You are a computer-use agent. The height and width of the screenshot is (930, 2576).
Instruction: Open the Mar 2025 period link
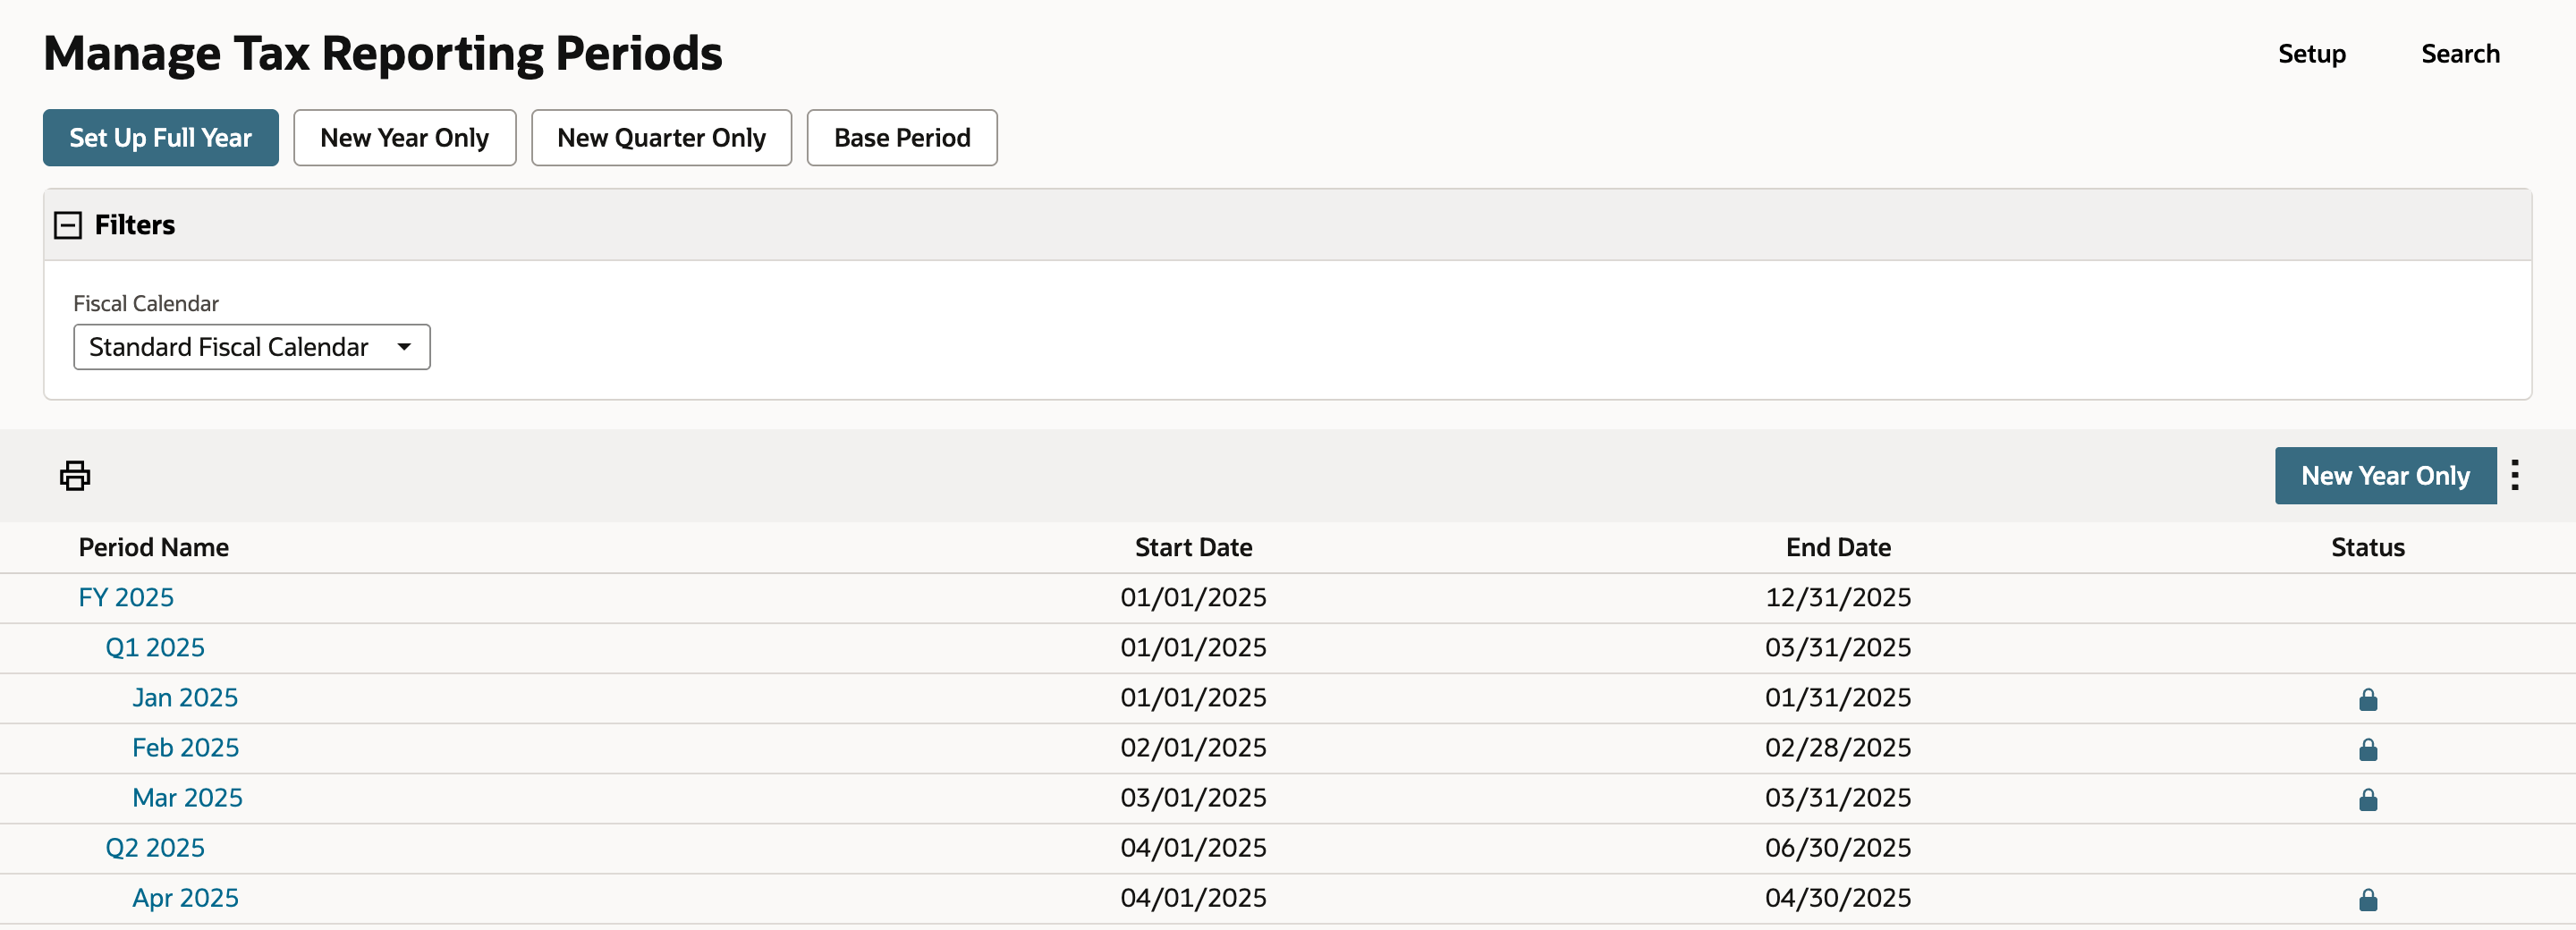coord(188,797)
